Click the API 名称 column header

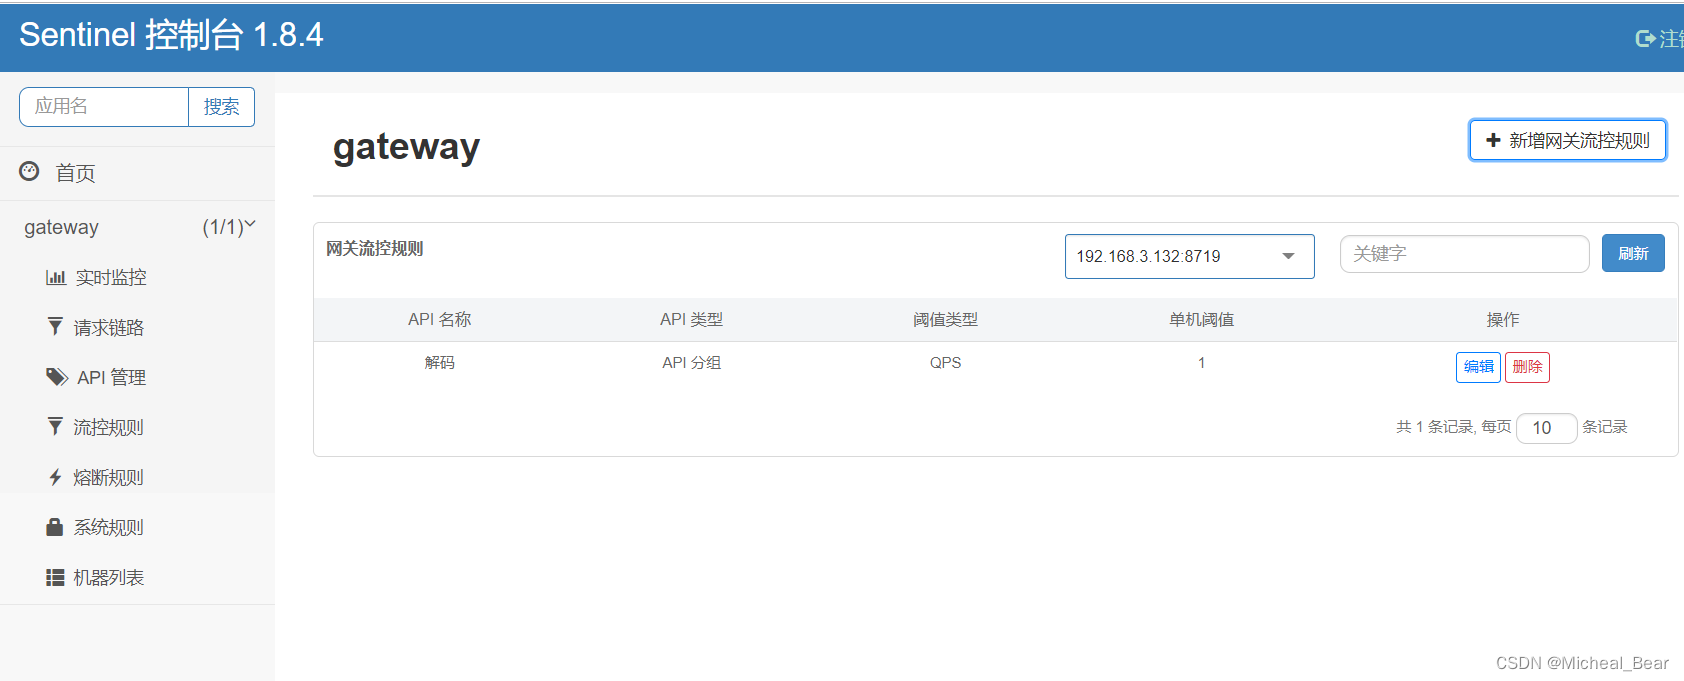(439, 319)
